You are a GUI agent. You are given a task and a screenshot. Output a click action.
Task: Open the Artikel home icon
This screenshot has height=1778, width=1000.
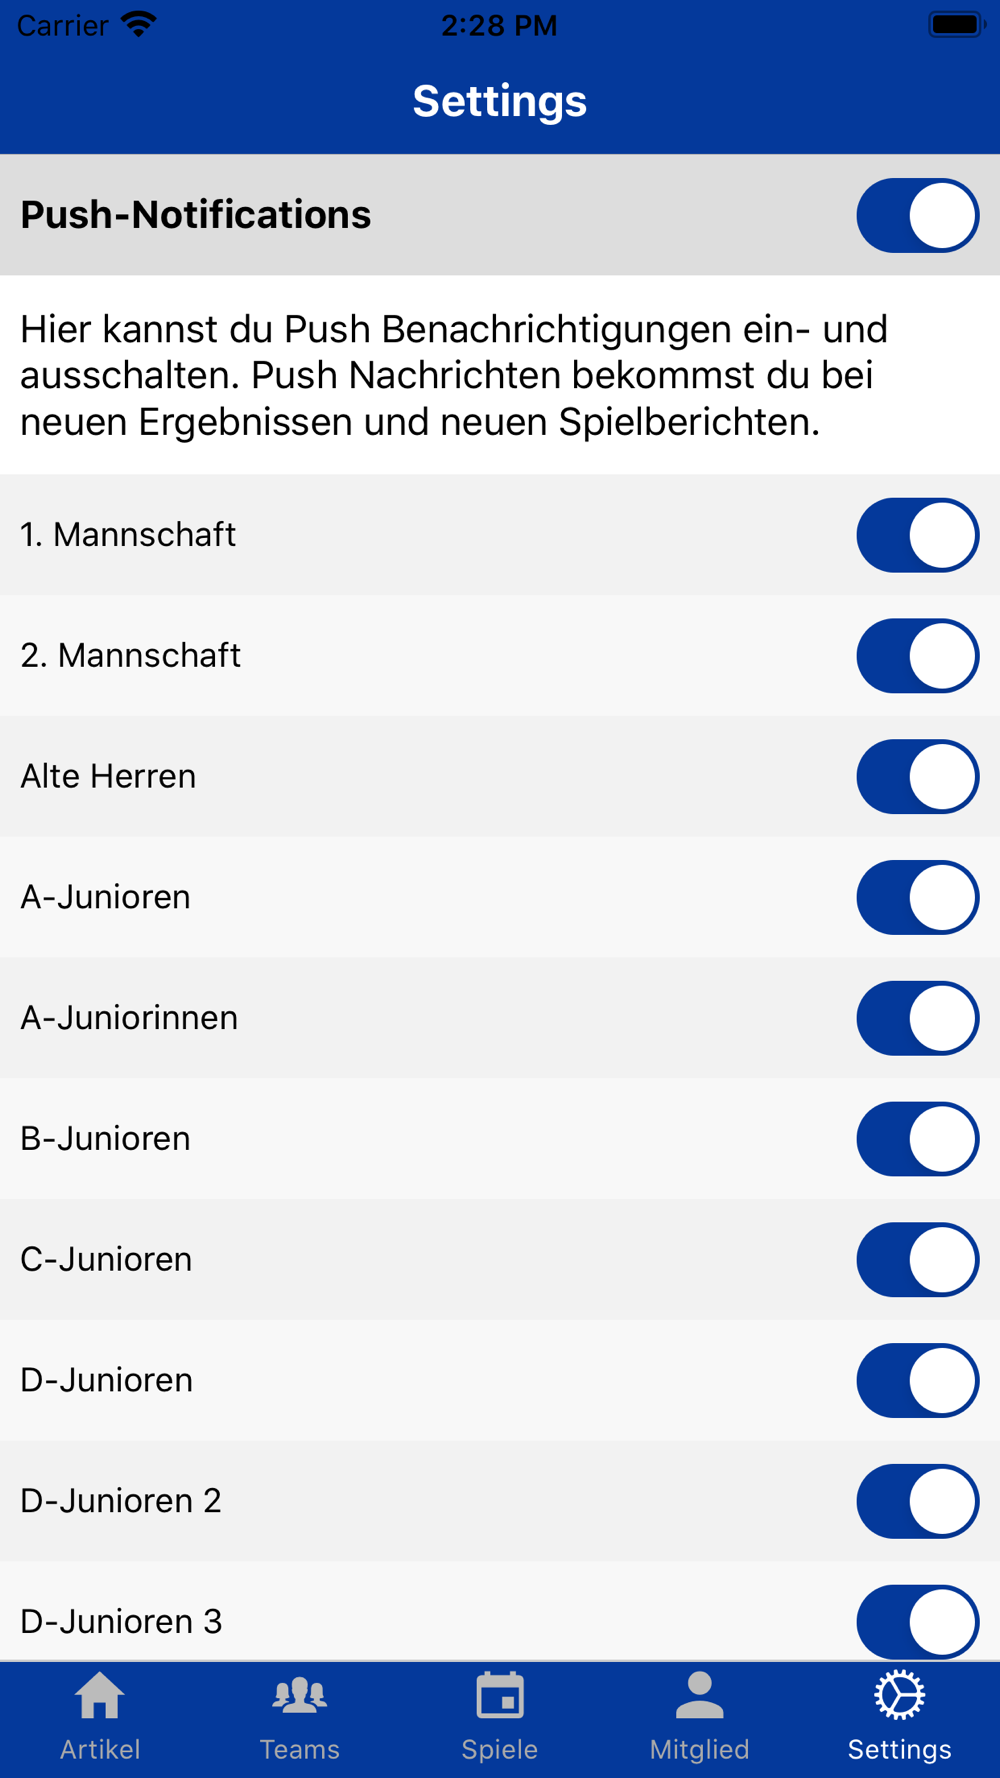point(100,1696)
